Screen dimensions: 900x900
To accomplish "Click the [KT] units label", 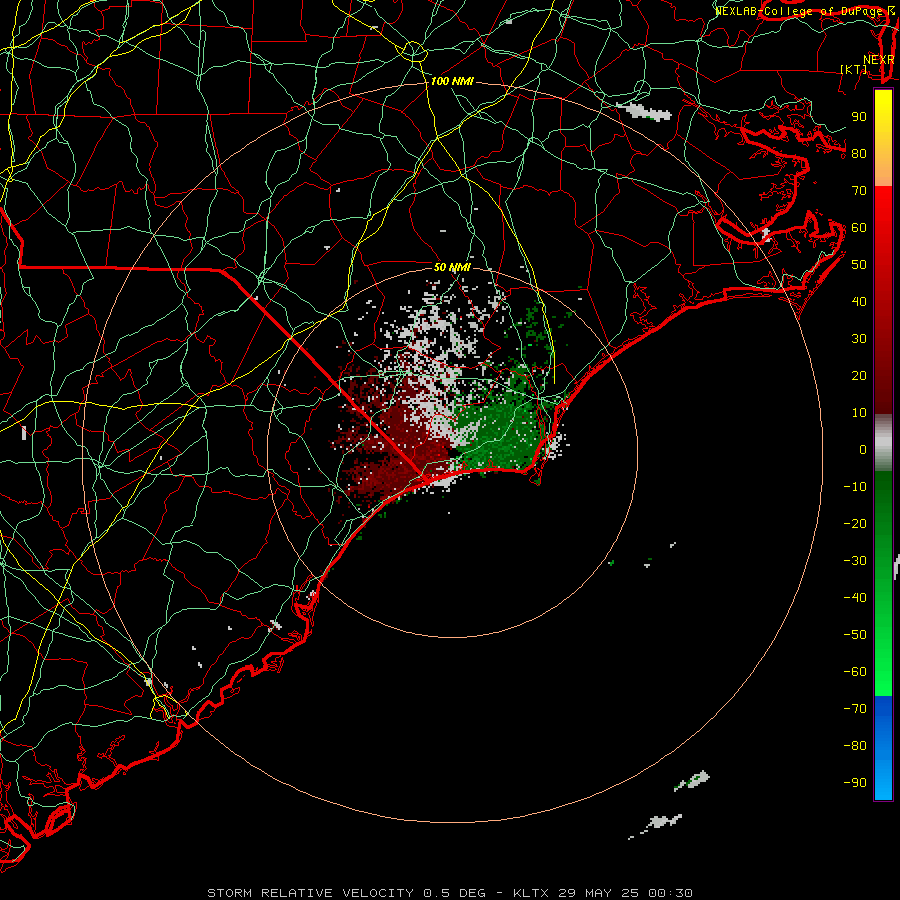I will [854, 69].
